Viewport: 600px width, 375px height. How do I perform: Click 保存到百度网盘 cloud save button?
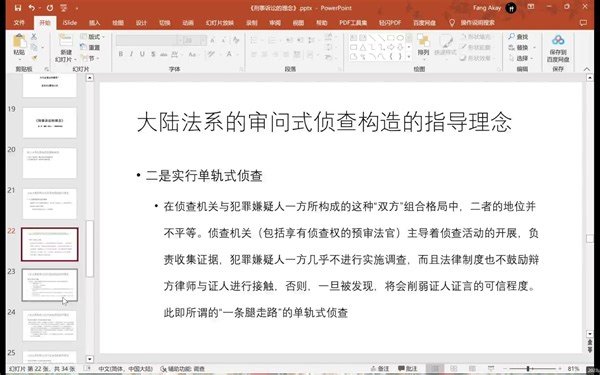558,49
